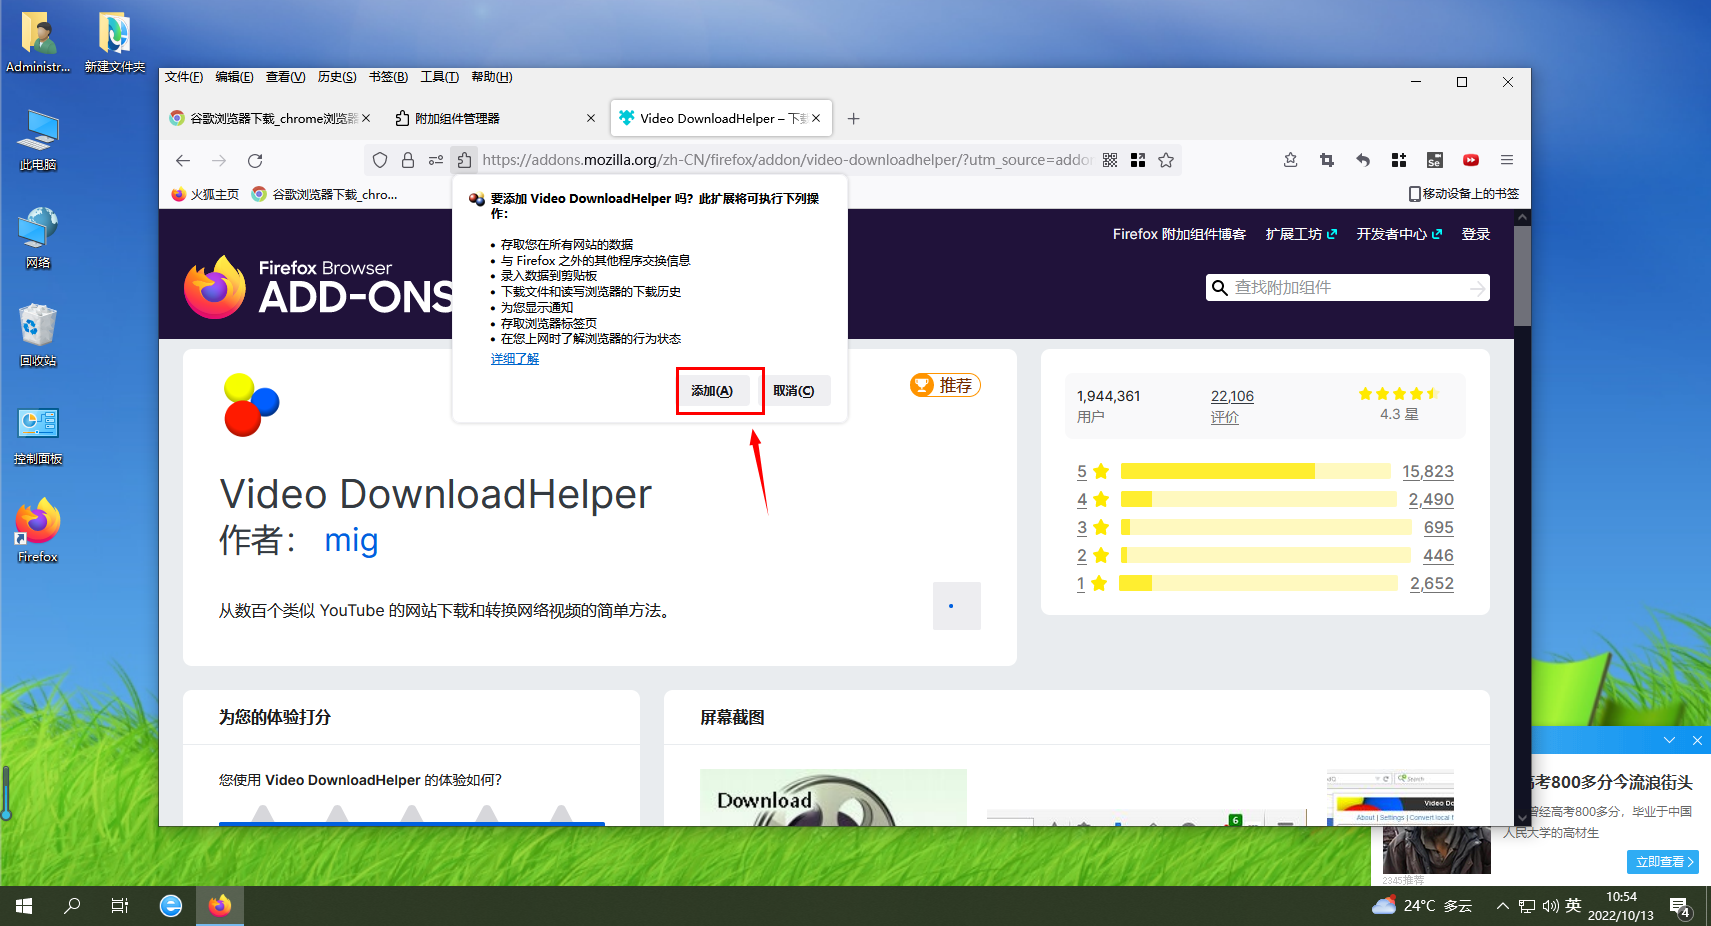
Task: Open the 回收站 desktop icon
Action: pyautogui.click(x=38, y=335)
